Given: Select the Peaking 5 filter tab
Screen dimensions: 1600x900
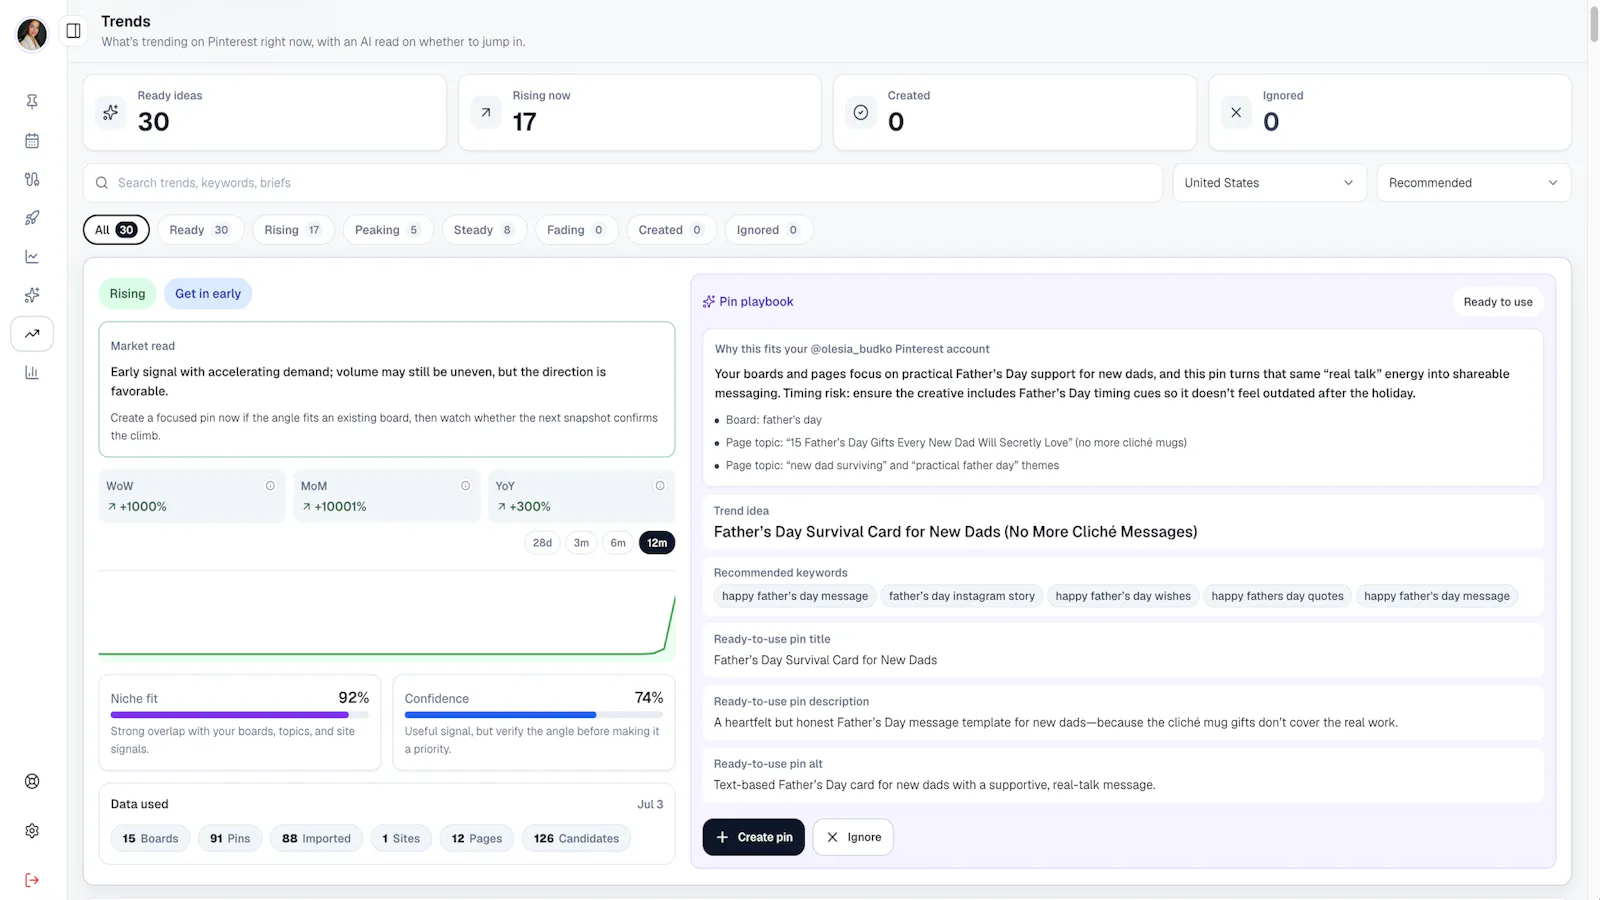Looking at the screenshot, I should point(387,230).
